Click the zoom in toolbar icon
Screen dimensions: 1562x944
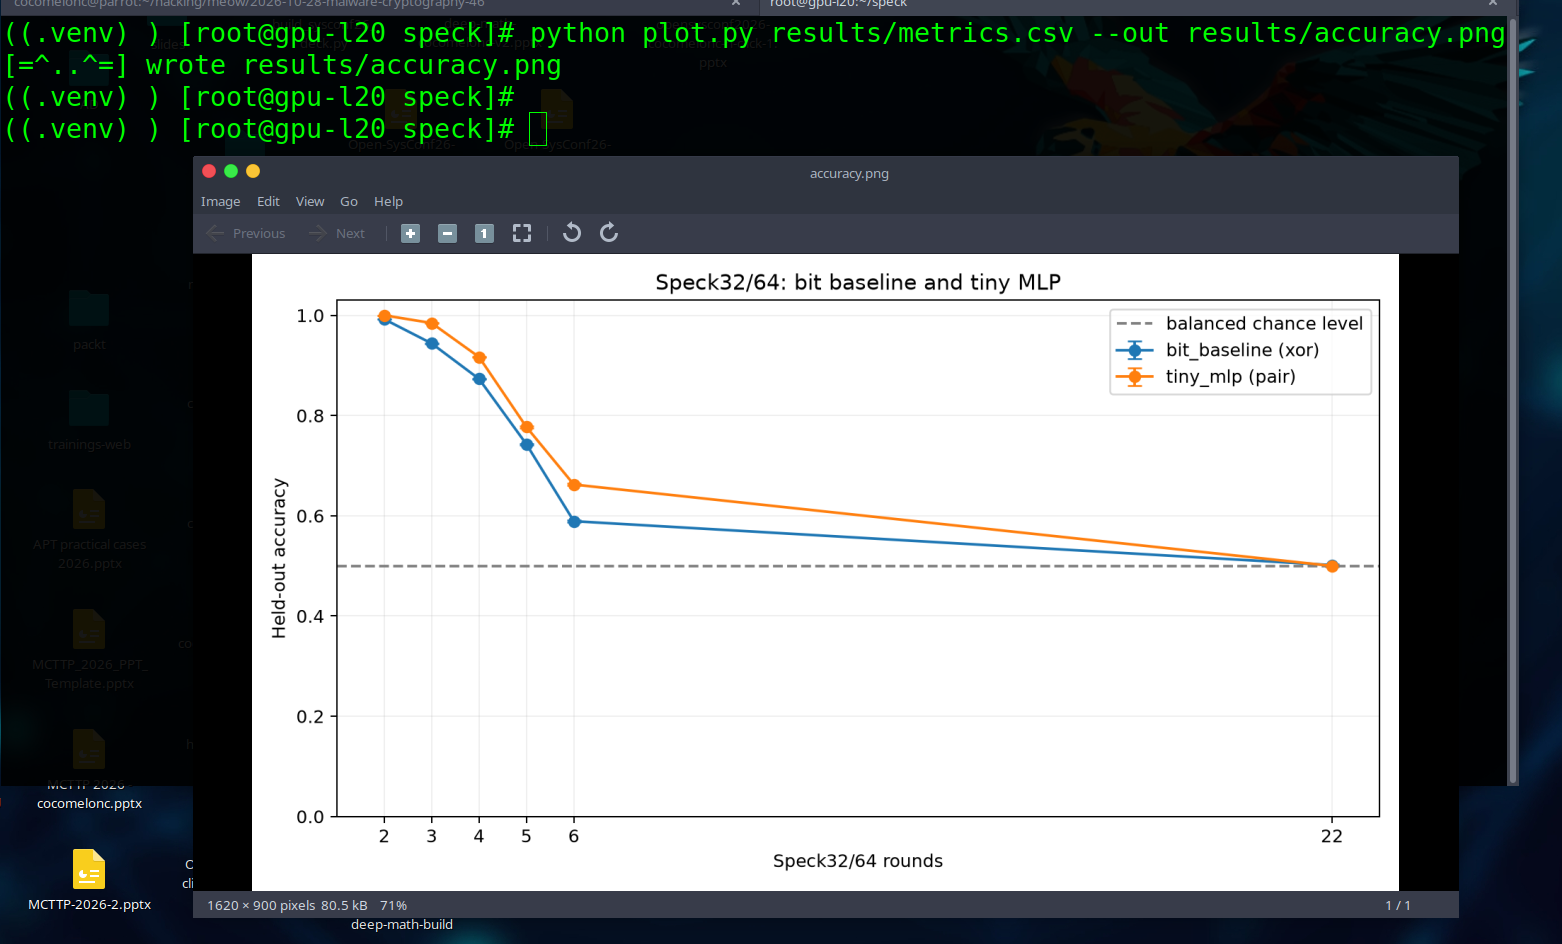click(x=410, y=233)
